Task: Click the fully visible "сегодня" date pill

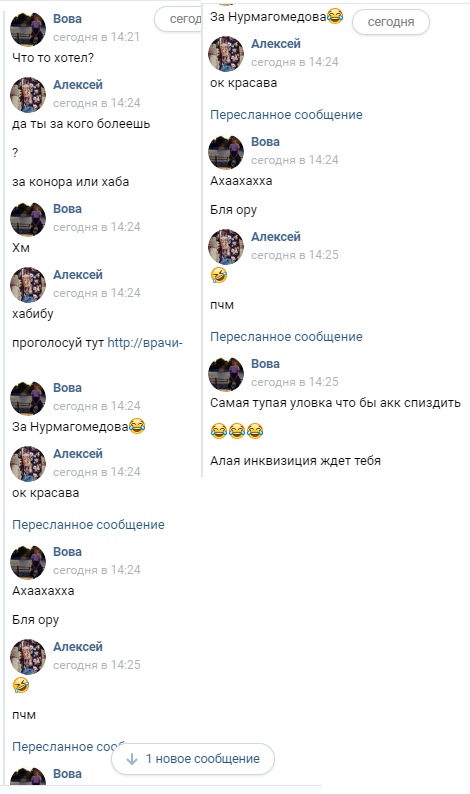Action: coord(391,22)
